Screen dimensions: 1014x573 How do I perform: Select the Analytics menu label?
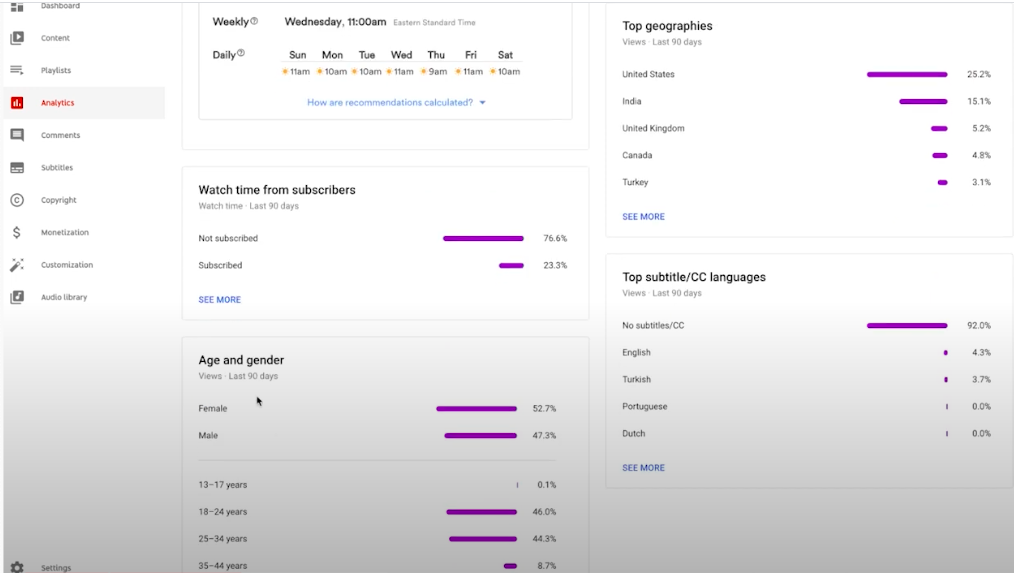tap(57, 103)
